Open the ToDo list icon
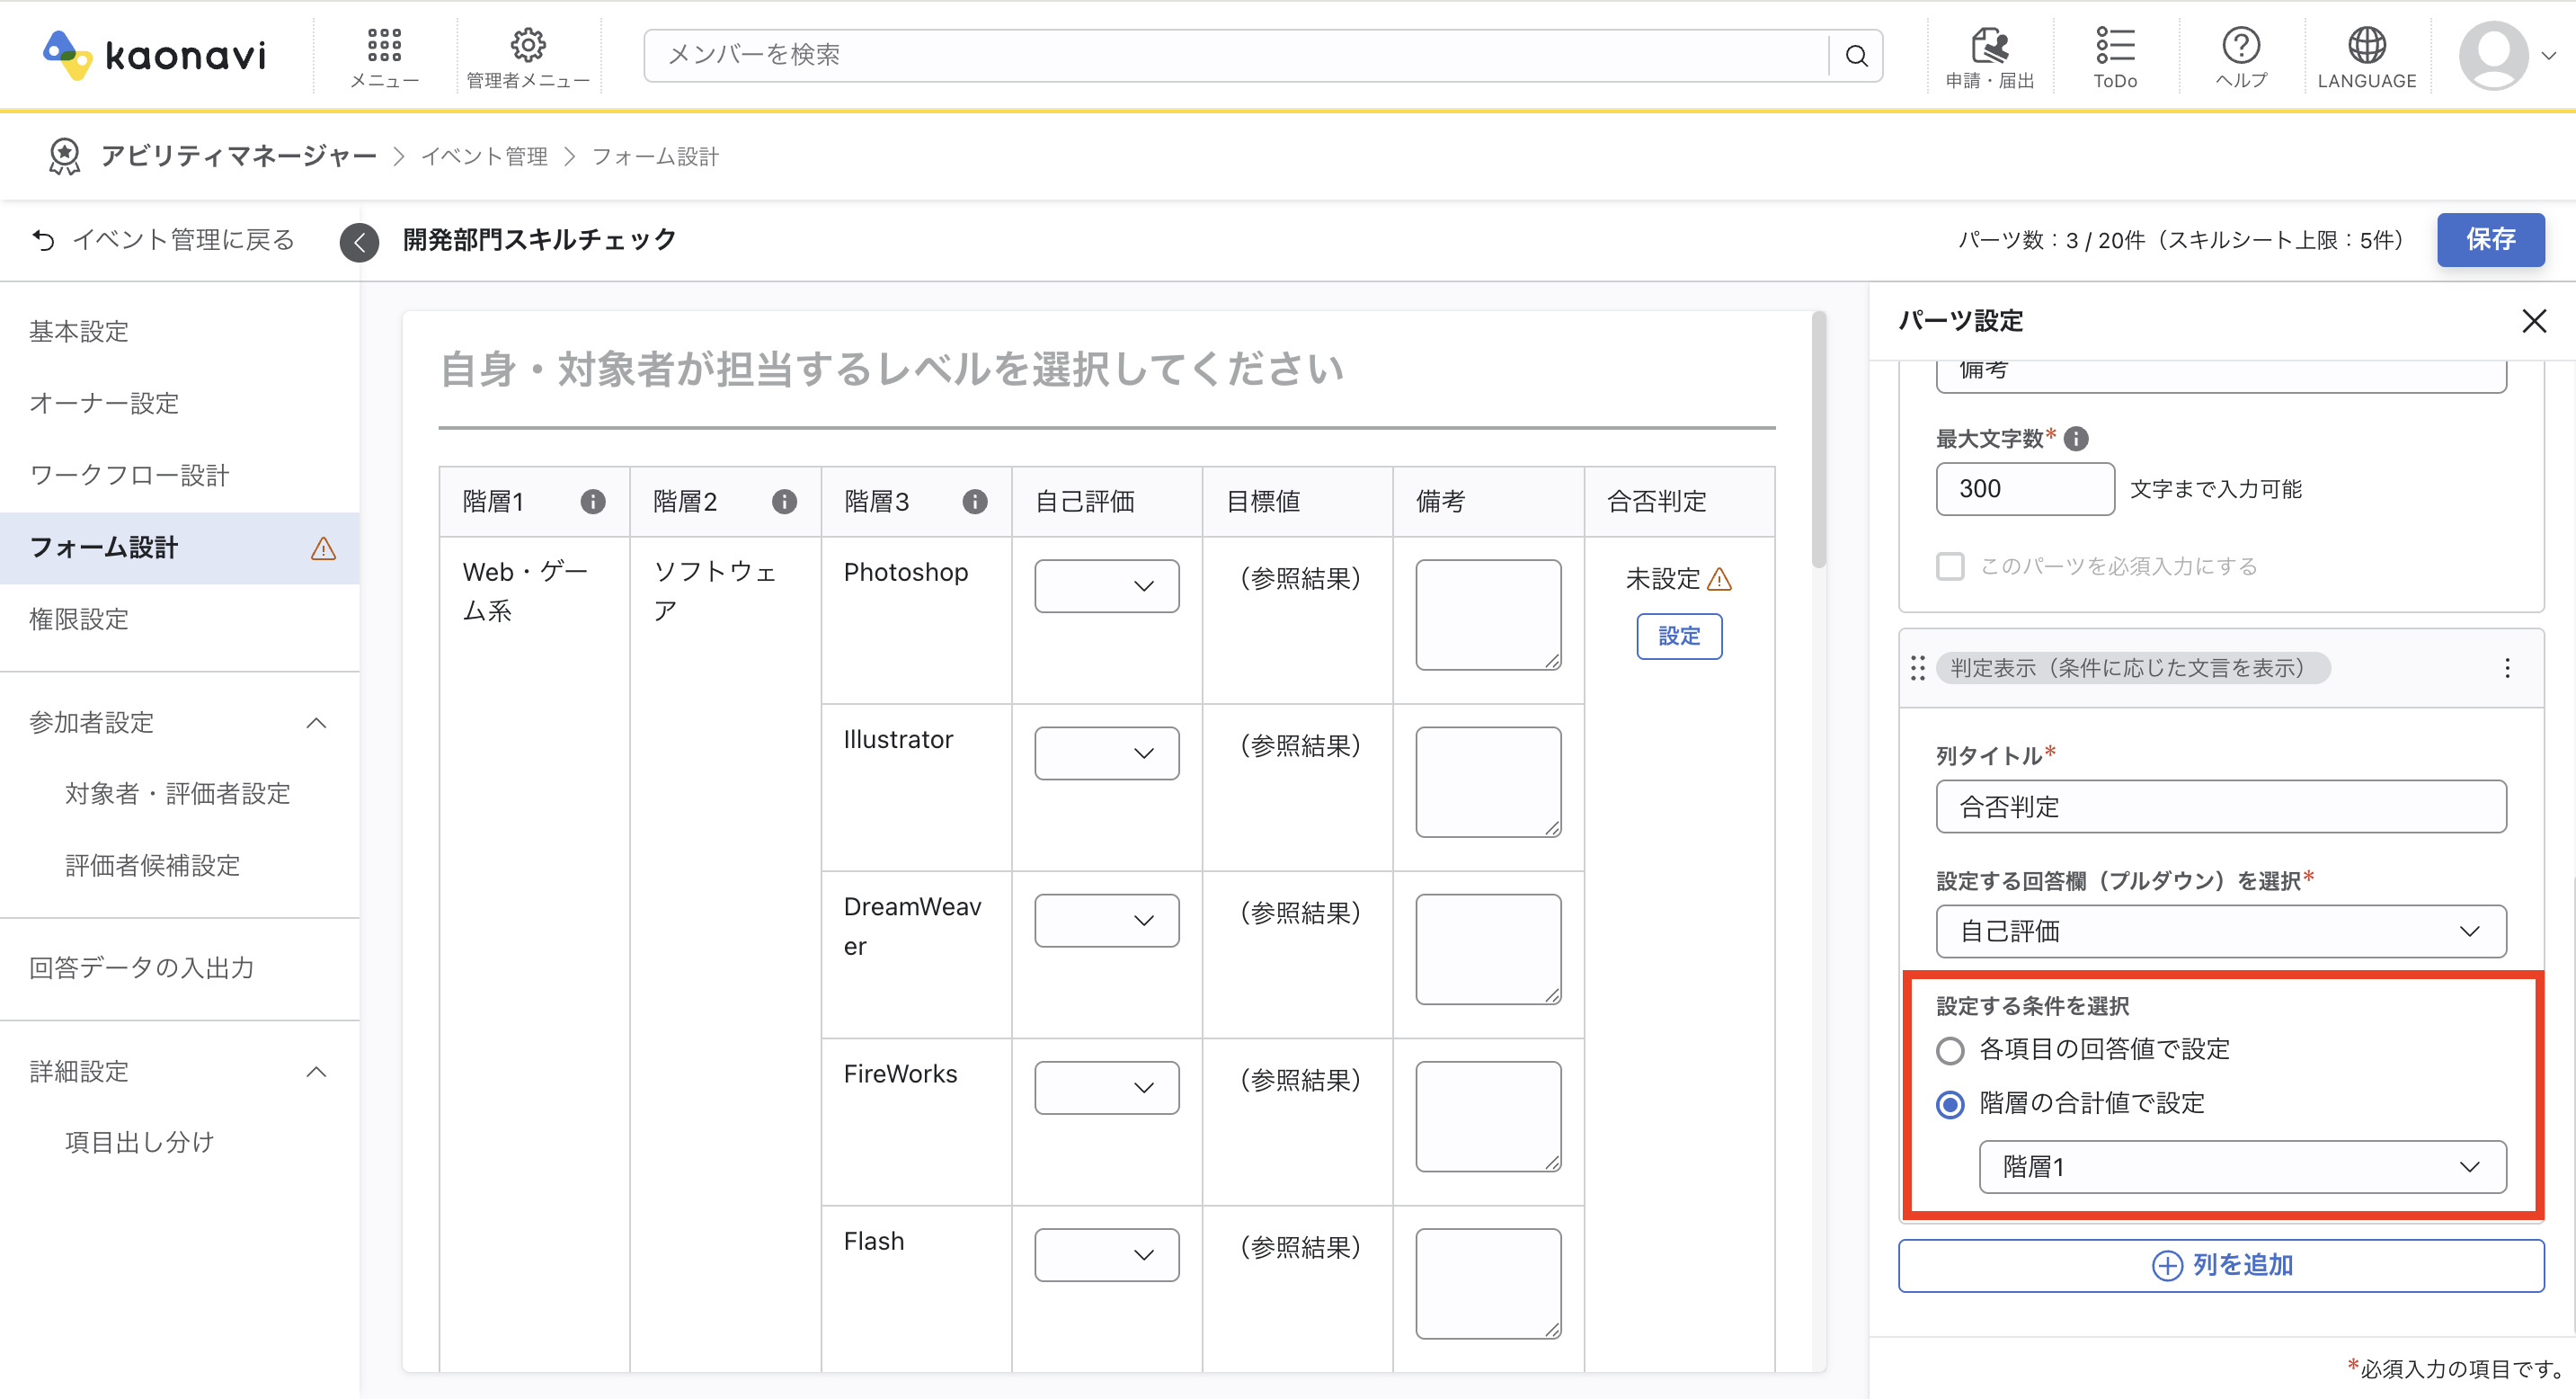 (2115, 44)
